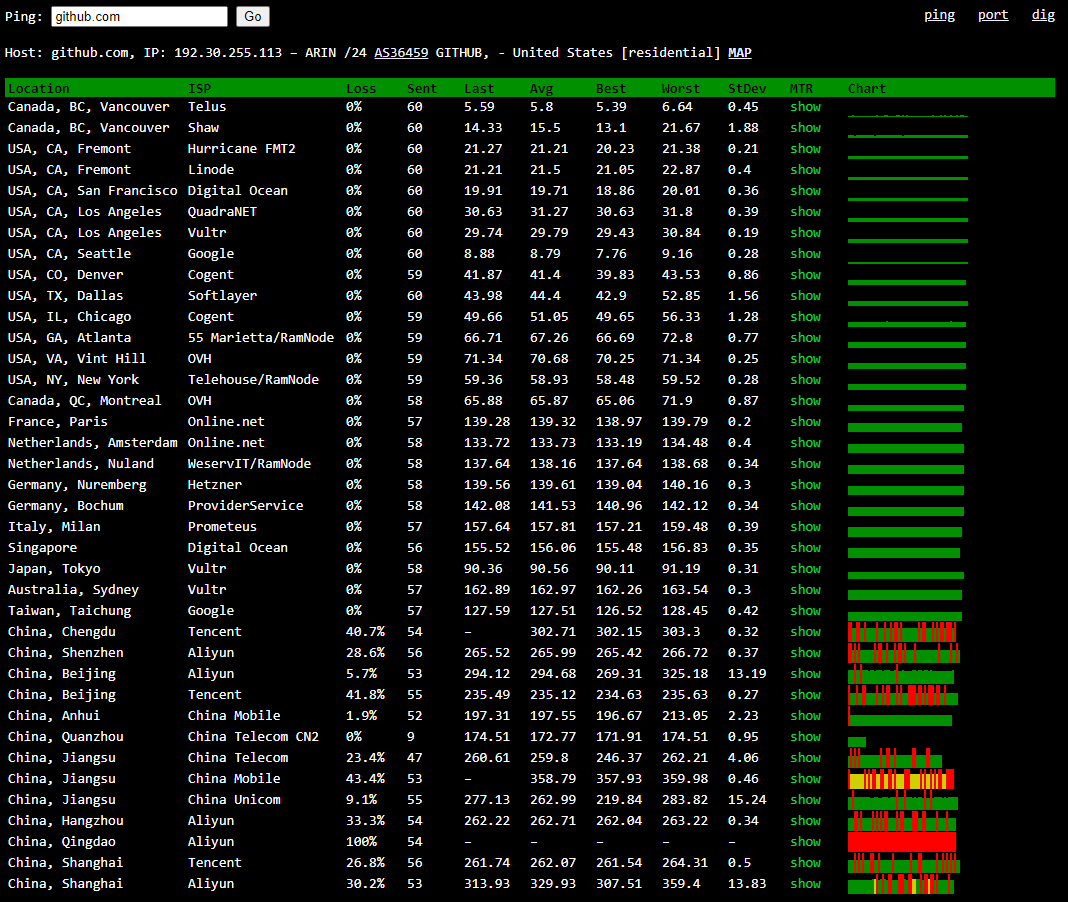The height and width of the screenshot is (902, 1068).
Task: Show MTR for the Taiwan, Taichung row
Action: (805, 610)
